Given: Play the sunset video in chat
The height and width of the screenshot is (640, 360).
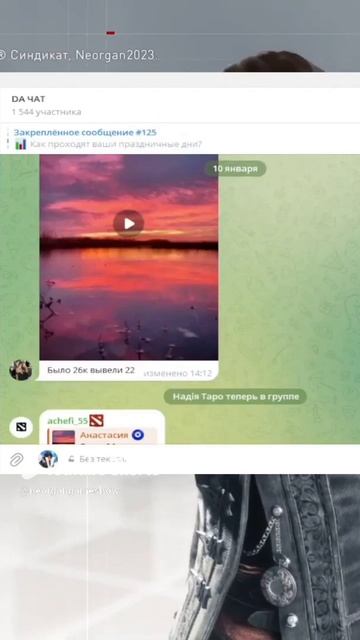Looking at the screenshot, I should click(129, 224).
